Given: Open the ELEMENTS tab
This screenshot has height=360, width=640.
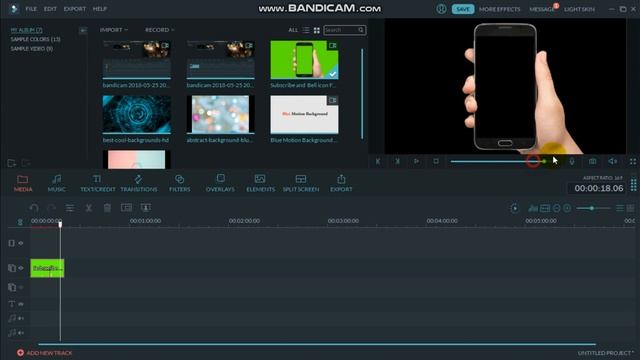Looking at the screenshot, I should [x=260, y=183].
